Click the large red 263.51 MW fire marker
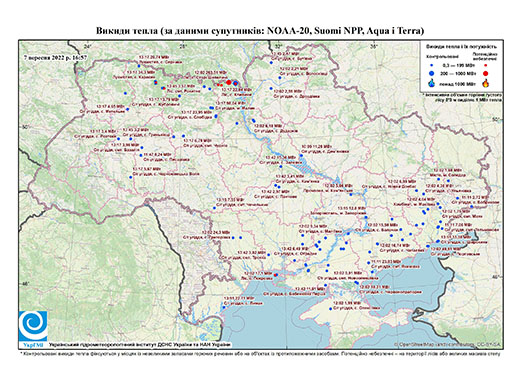 [x=228, y=82]
